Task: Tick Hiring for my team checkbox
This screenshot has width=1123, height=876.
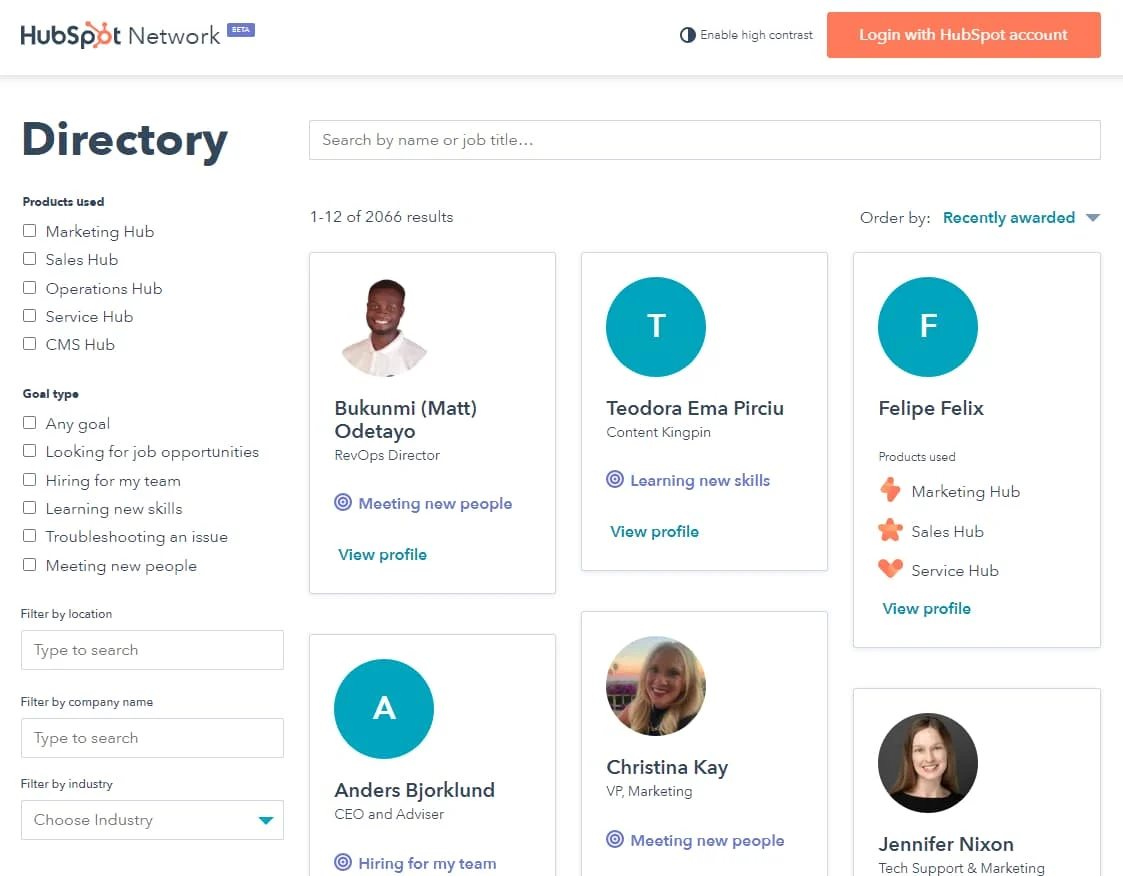Action: (29, 479)
